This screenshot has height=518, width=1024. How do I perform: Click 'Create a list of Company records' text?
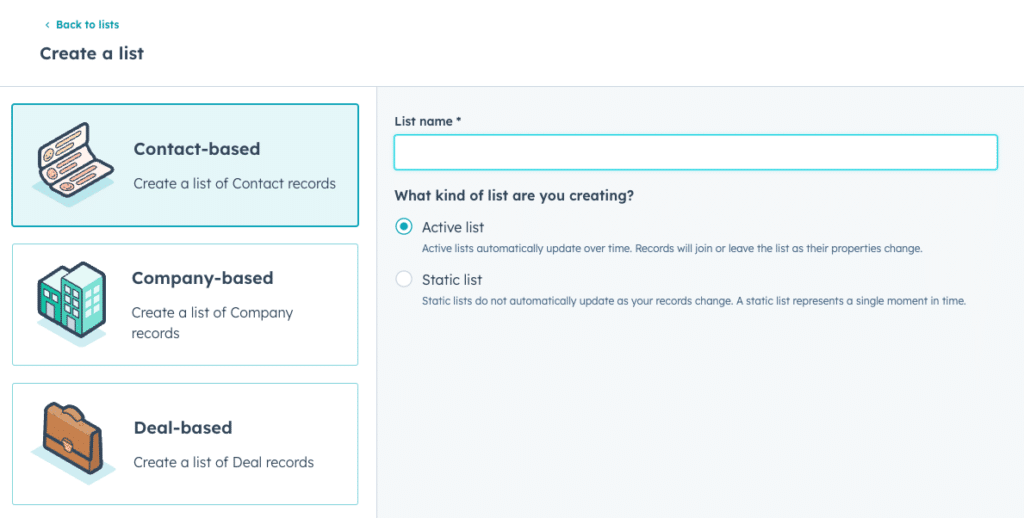tap(212, 323)
